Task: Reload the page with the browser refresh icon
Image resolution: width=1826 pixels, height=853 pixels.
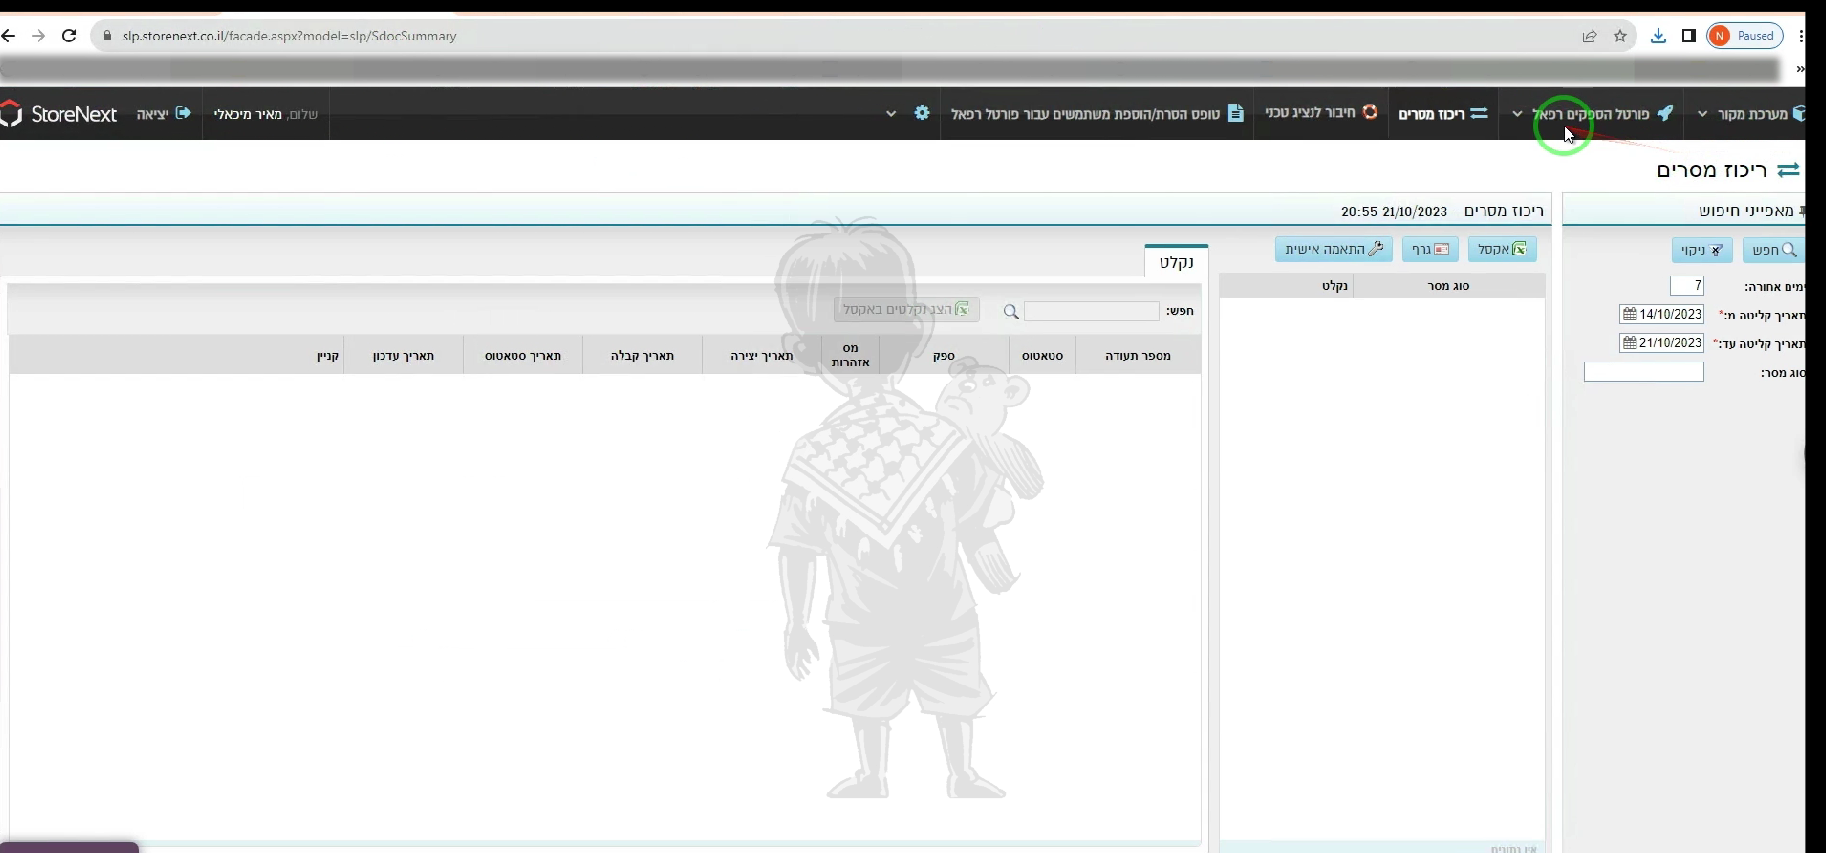Action: pyautogui.click(x=69, y=36)
